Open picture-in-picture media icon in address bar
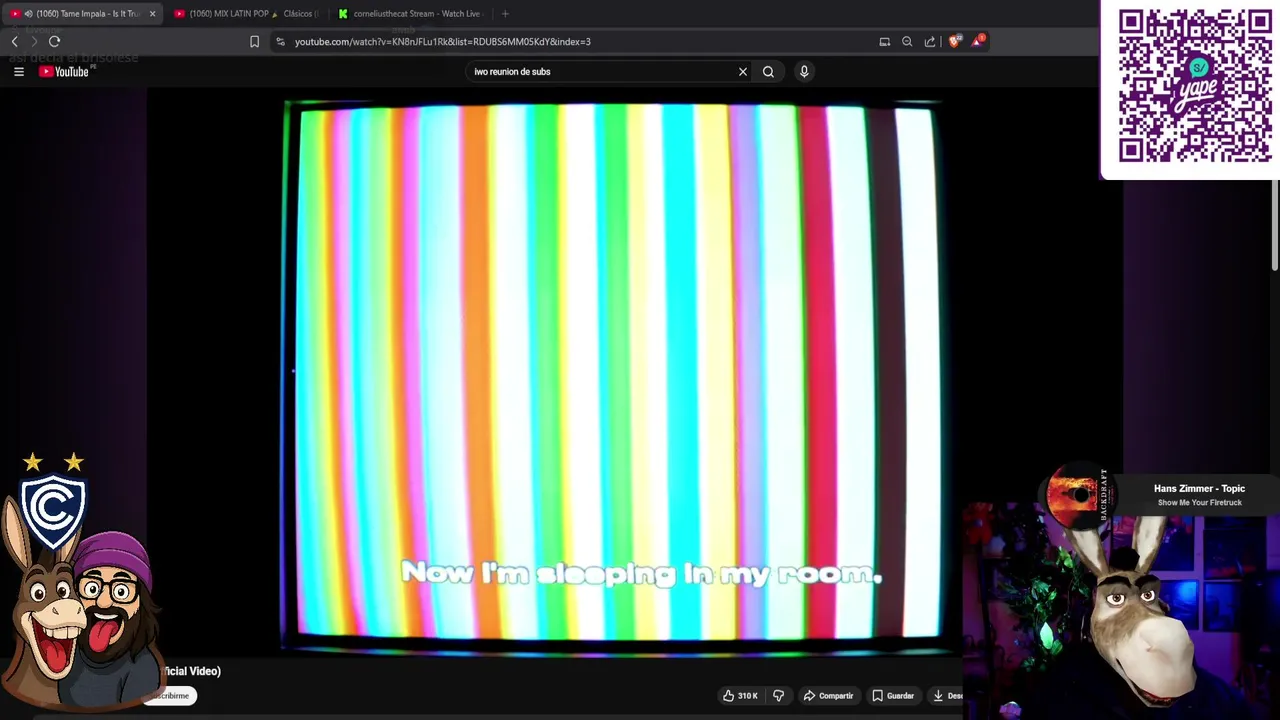The image size is (1280, 720). pos(884,42)
